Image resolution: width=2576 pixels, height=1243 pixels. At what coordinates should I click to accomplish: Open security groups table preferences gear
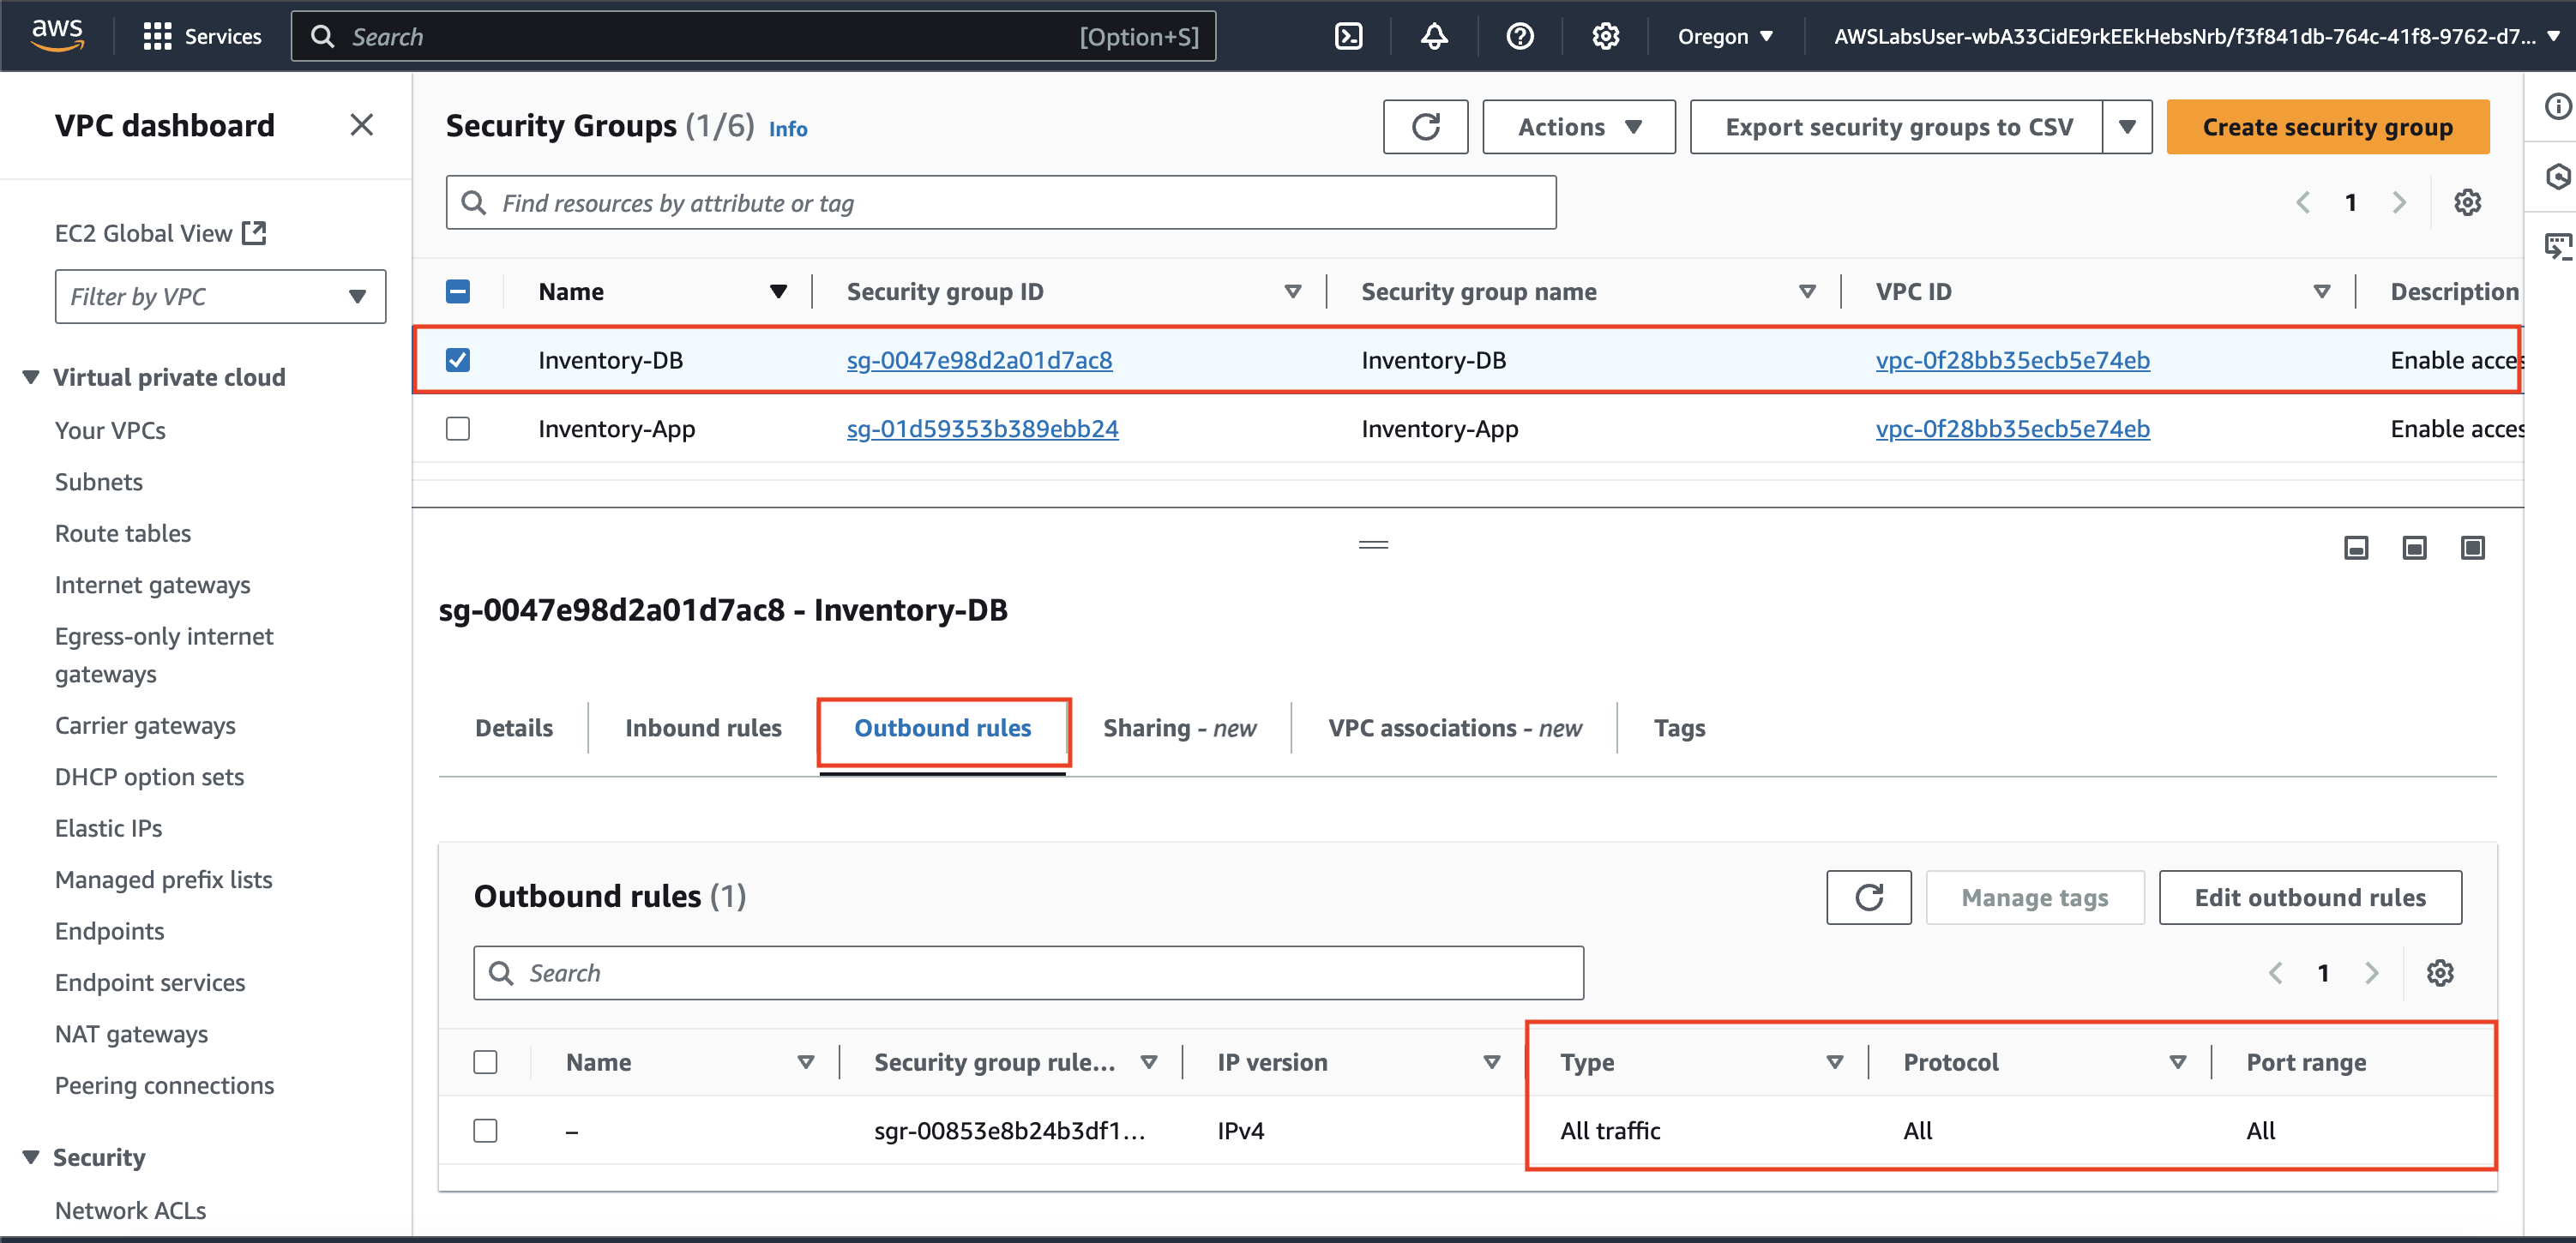coord(2467,203)
